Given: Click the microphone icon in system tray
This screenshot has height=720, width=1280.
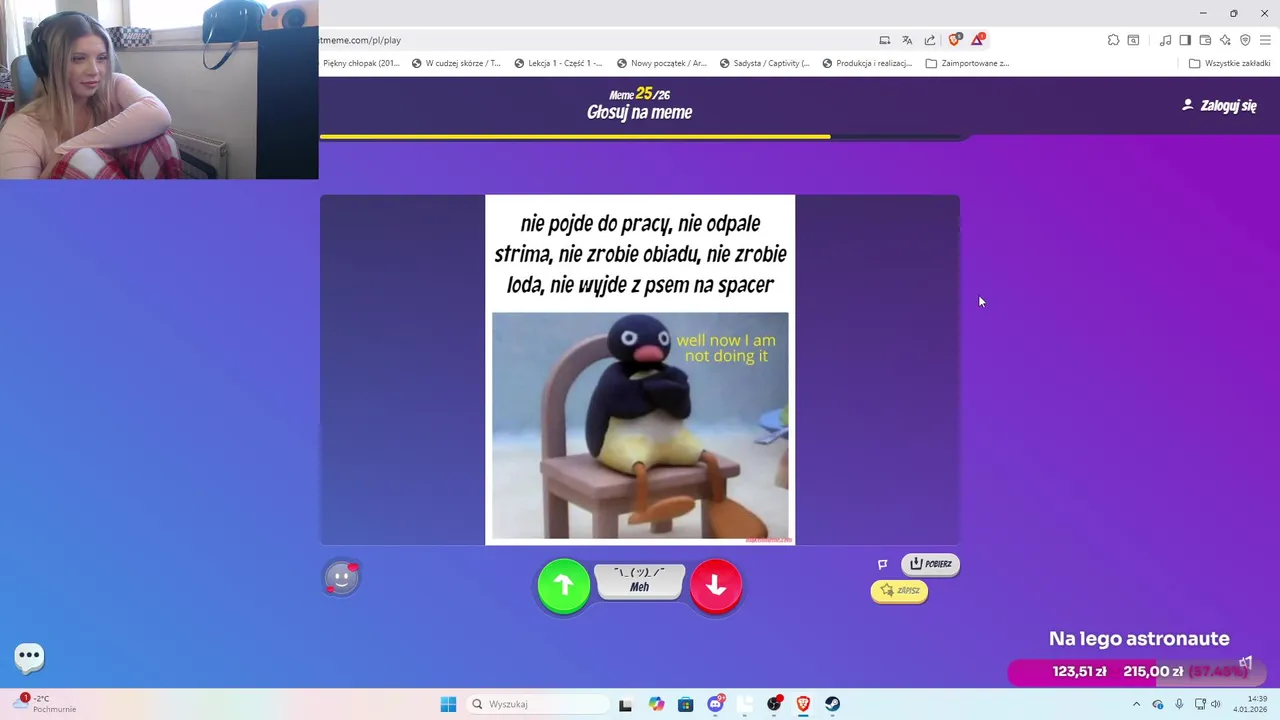Looking at the screenshot, I should click(x=1179, y=704).
